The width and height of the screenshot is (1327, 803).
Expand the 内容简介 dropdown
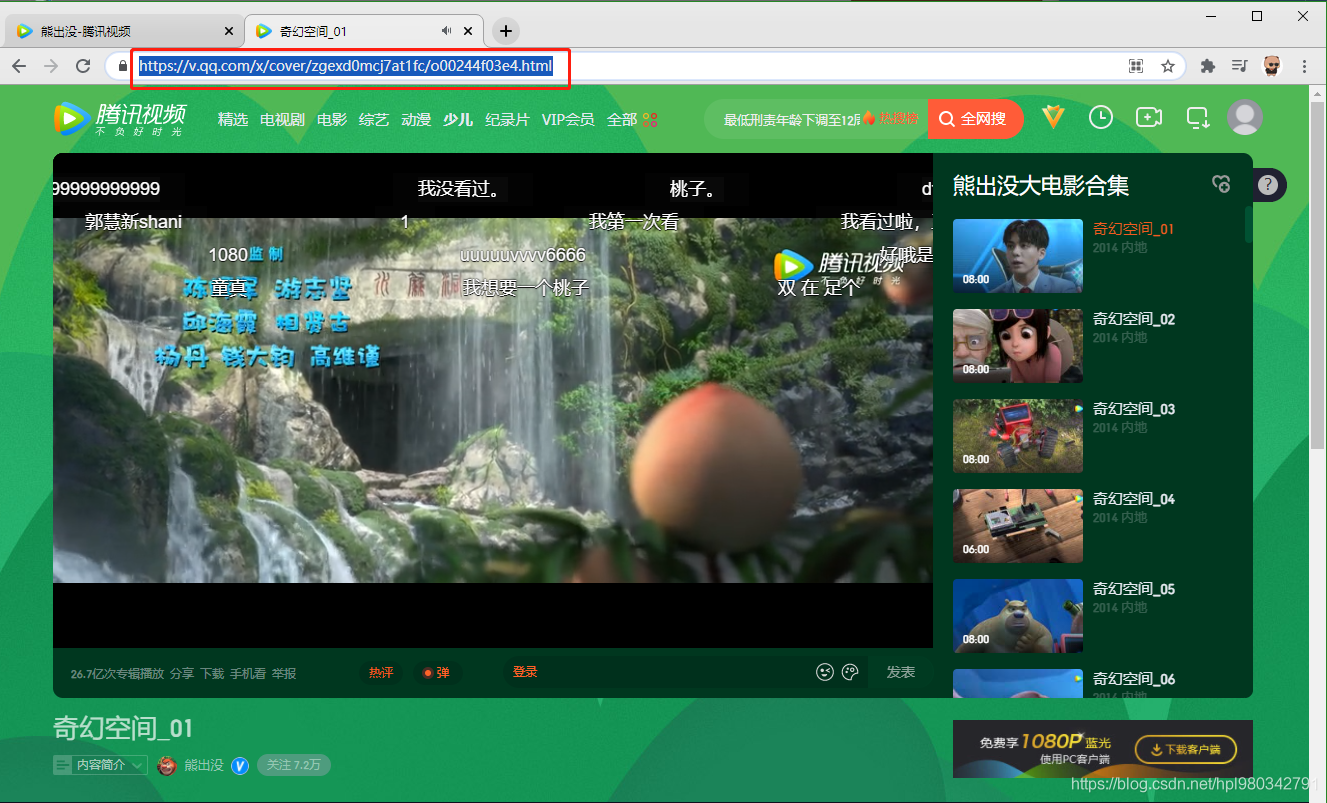pos(101,765)
